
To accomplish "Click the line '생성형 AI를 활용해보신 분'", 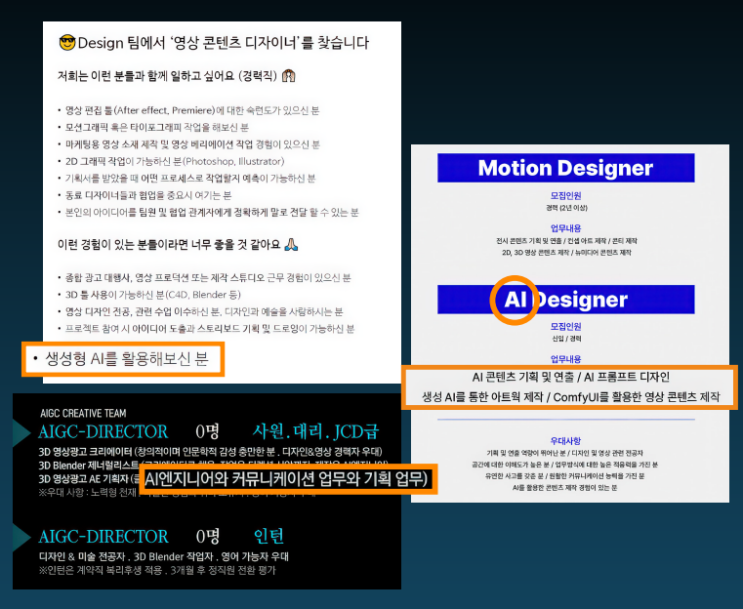I will 127,359.
